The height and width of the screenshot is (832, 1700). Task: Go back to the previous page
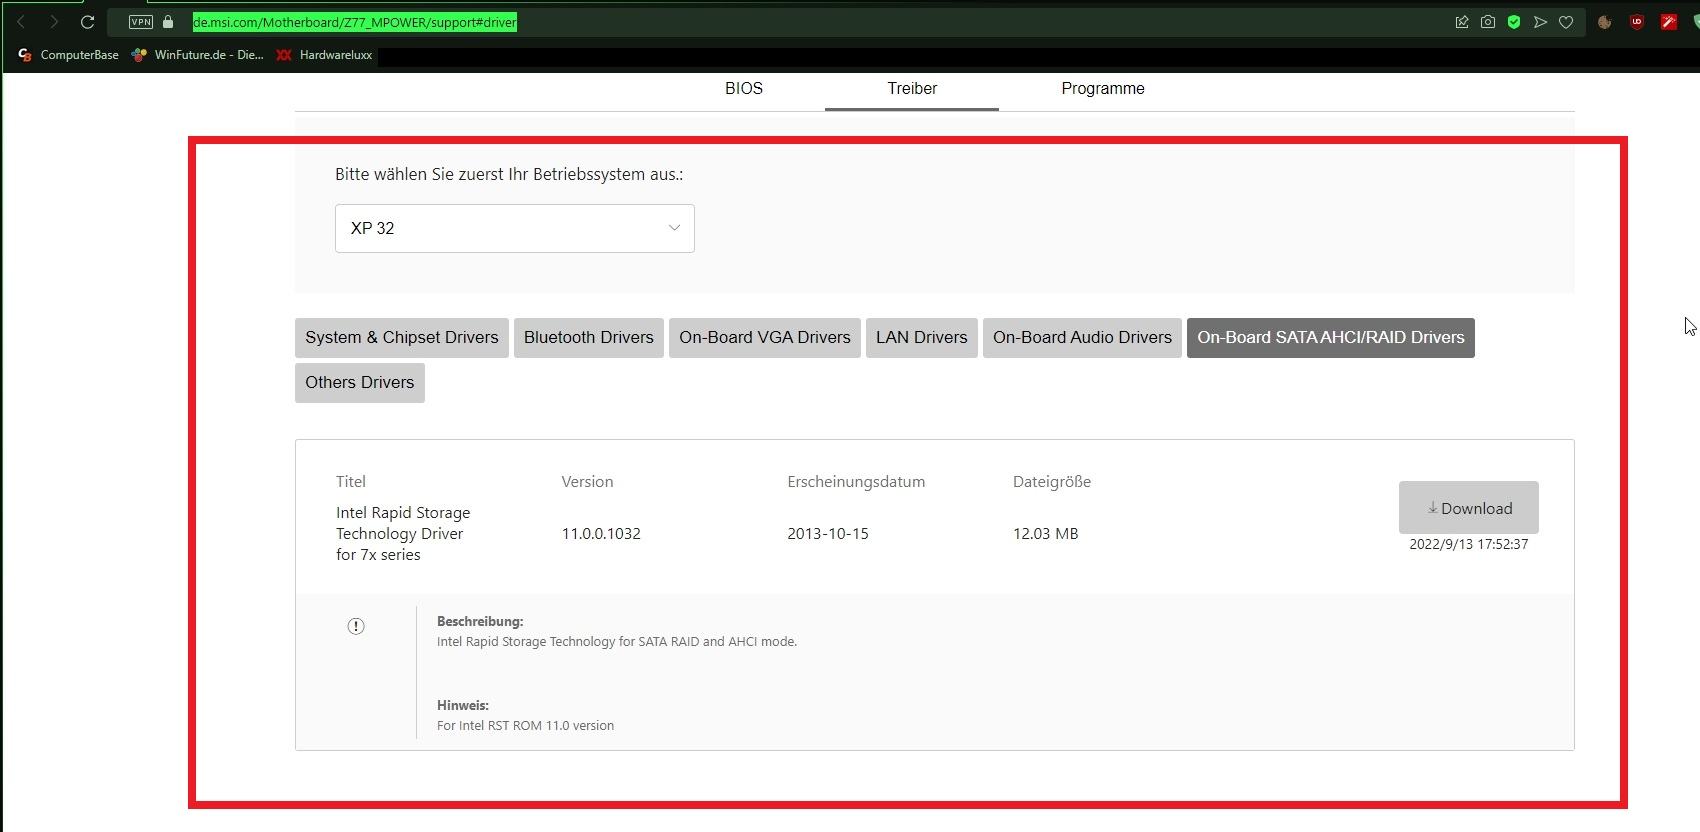(21, 22)
